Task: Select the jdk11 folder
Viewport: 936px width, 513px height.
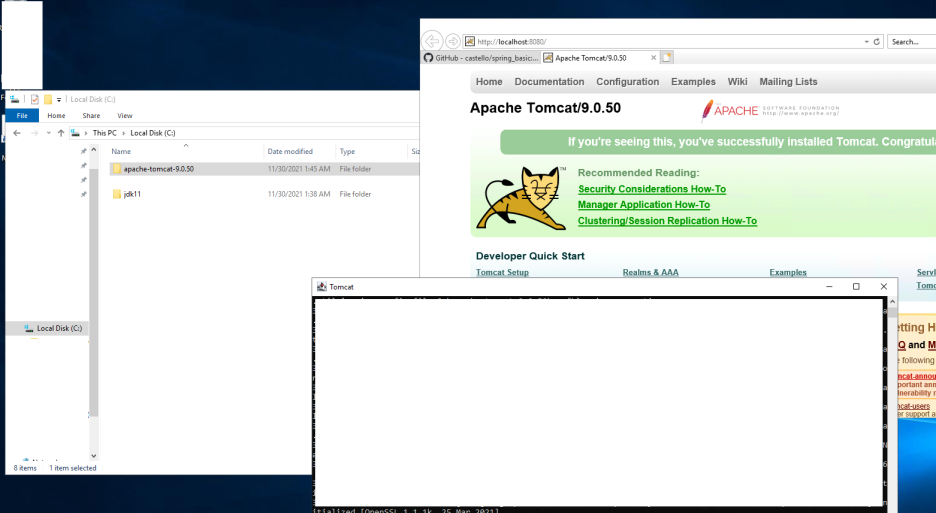Action: [x=132, y=194]
